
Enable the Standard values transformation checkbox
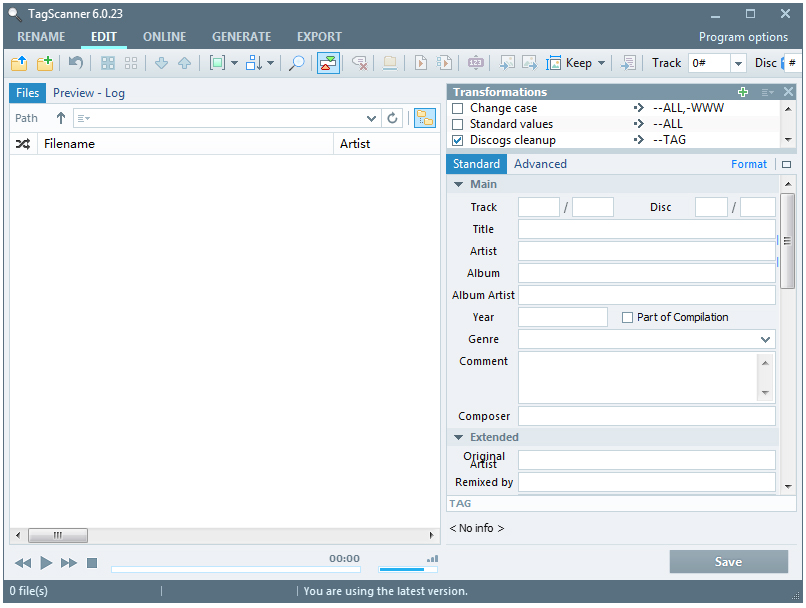(x=457, y=124)
